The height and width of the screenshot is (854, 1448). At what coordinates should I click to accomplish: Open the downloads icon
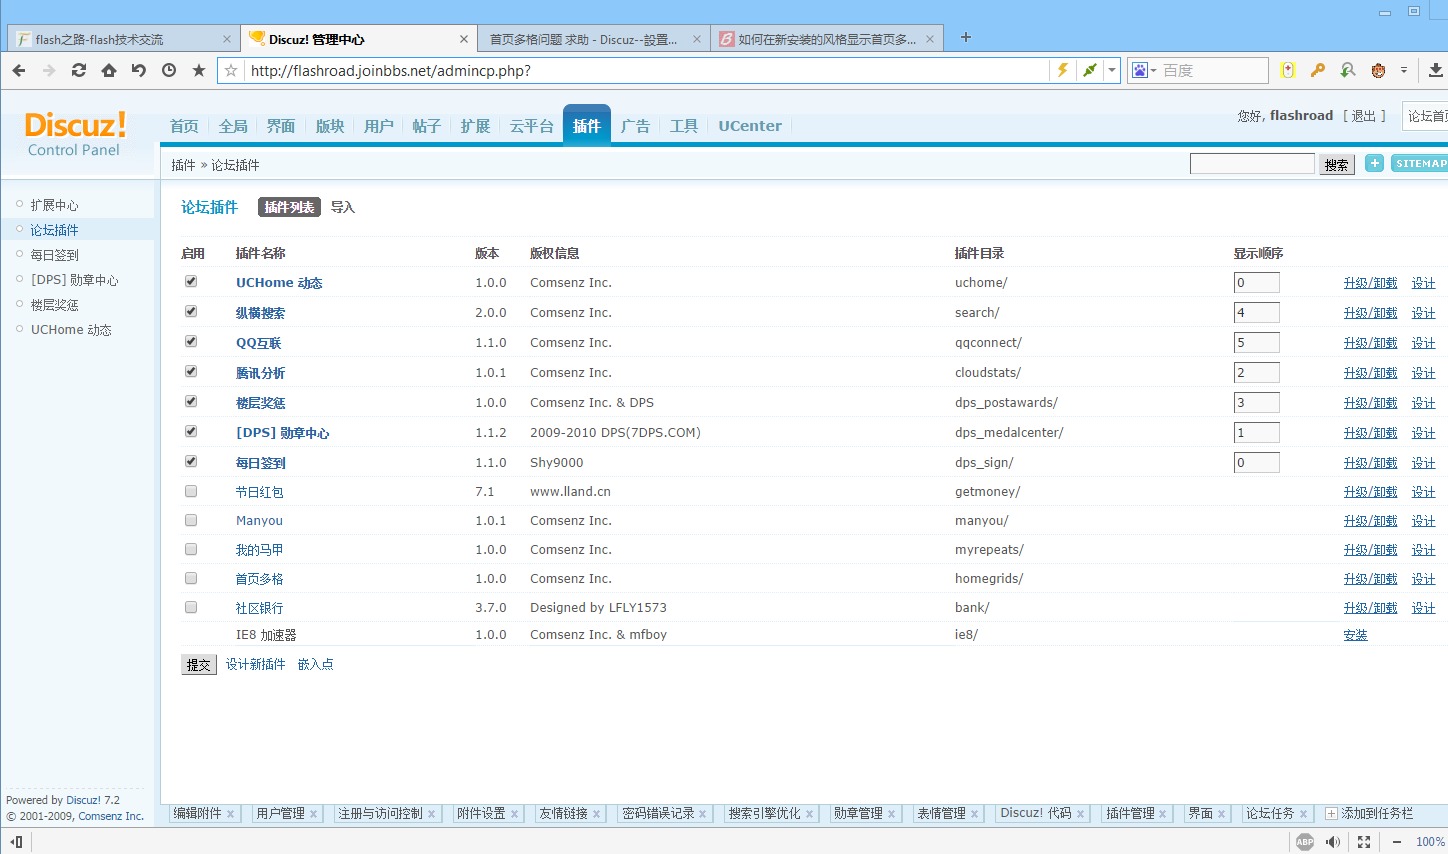1436,70
